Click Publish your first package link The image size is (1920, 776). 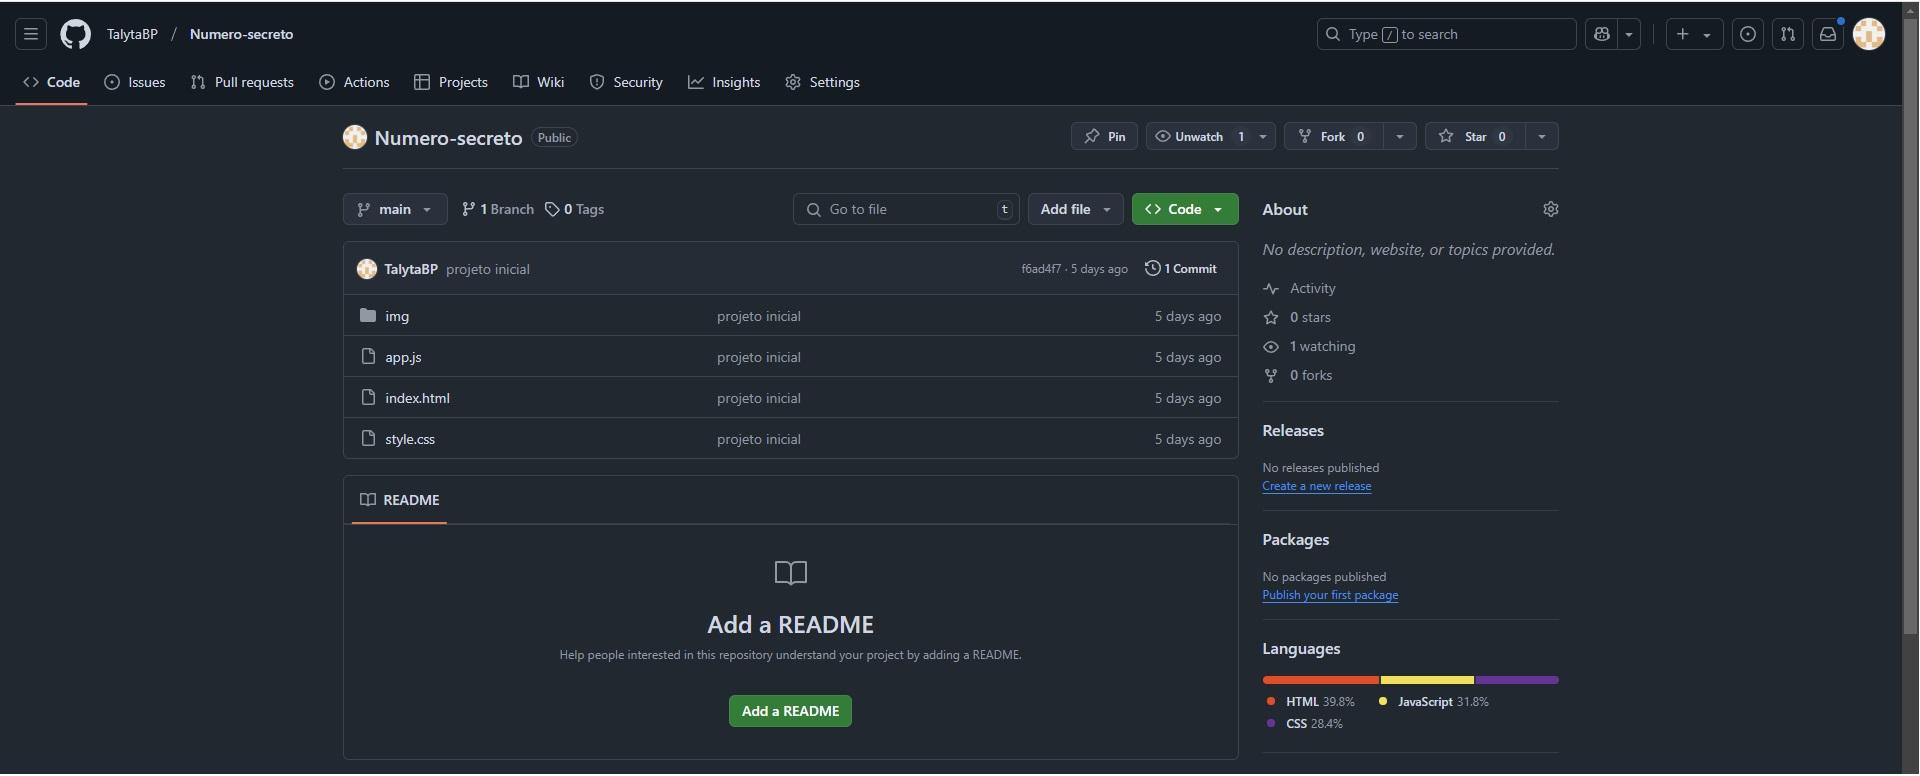1330,595
